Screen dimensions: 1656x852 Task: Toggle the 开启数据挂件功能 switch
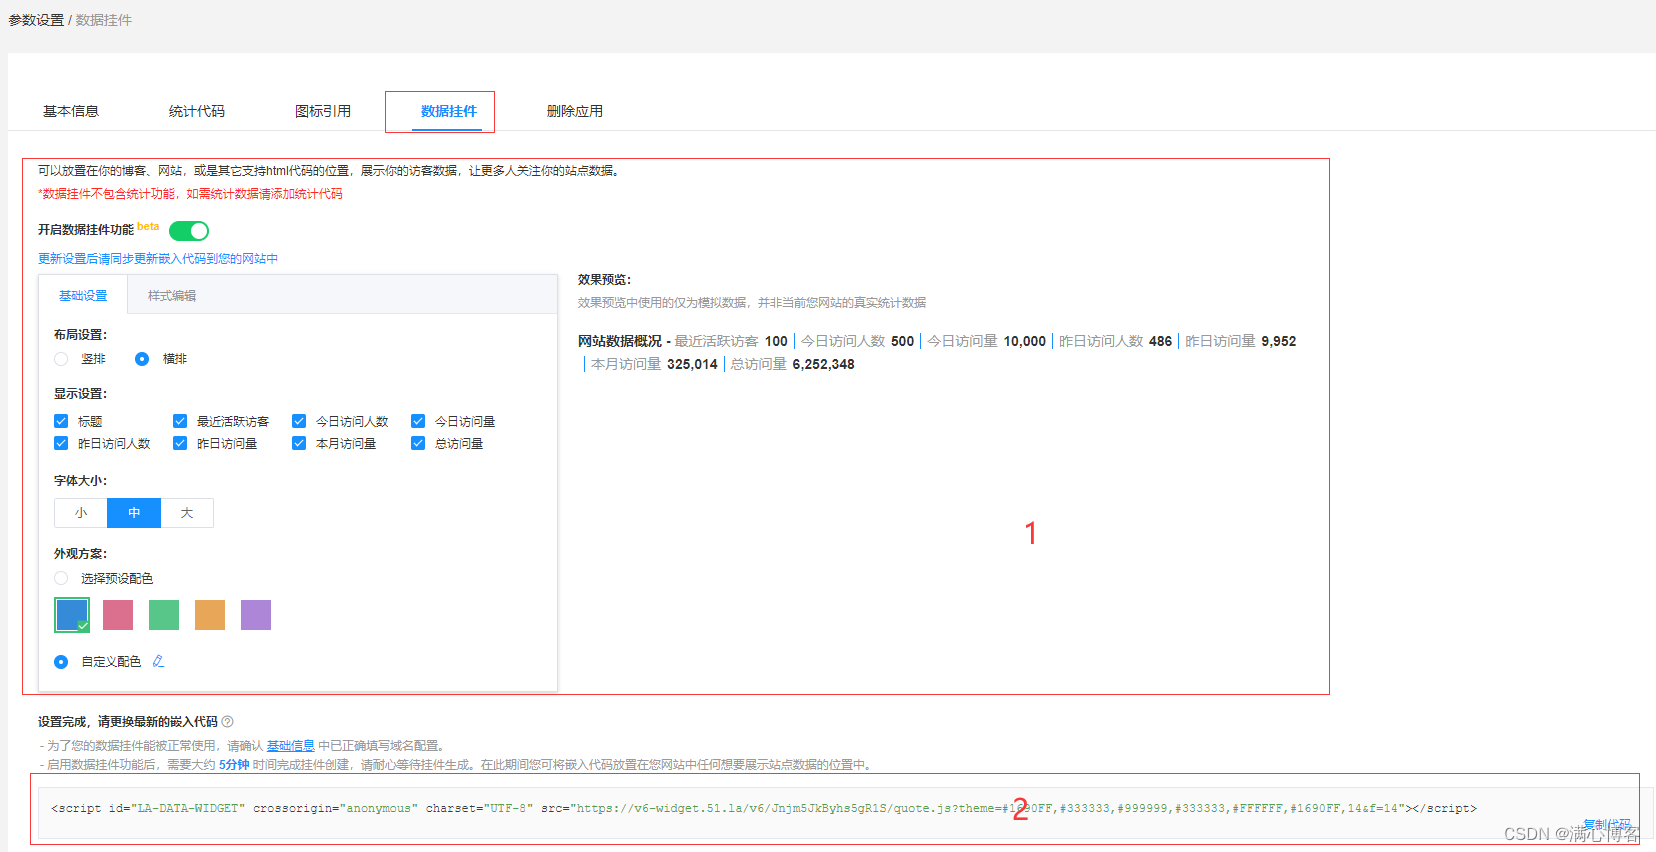pyautogui.click(x=189, y=231)
